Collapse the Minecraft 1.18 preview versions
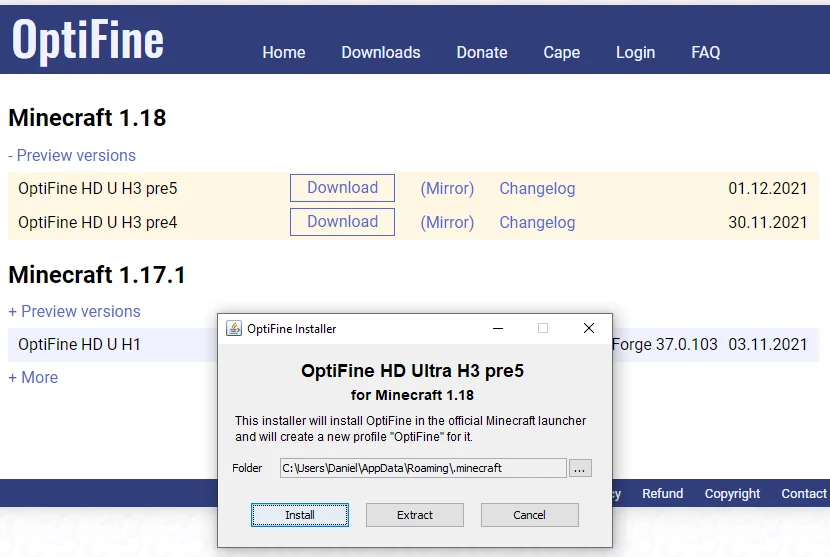 [72, 155]
